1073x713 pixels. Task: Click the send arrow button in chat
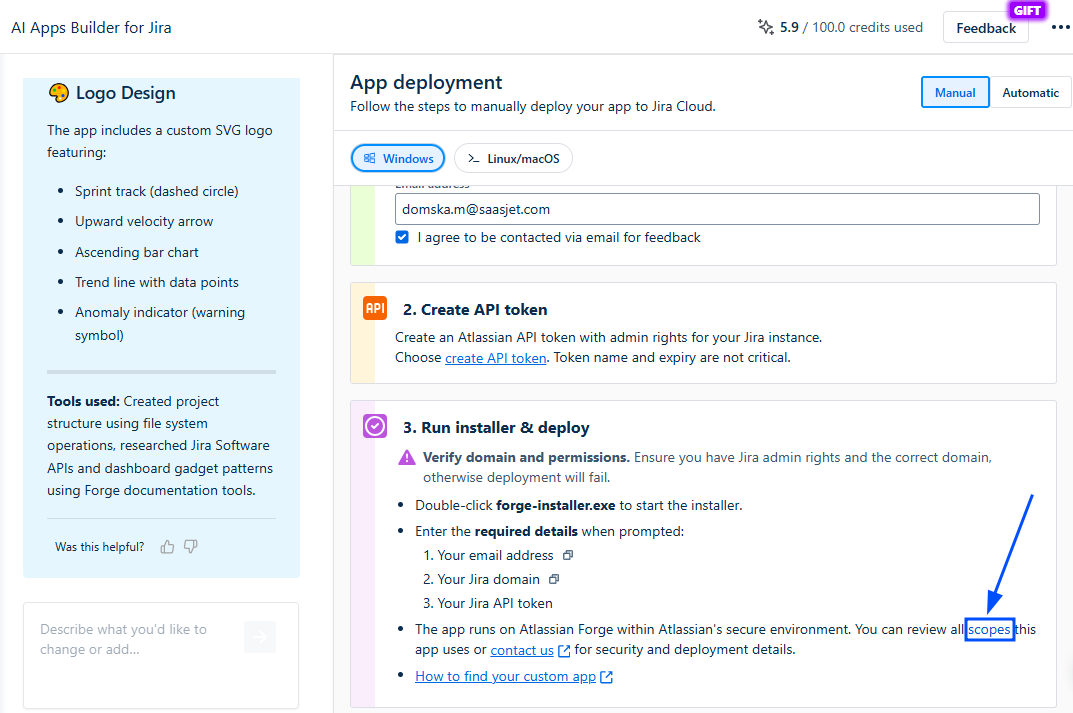tap(260, 636)
